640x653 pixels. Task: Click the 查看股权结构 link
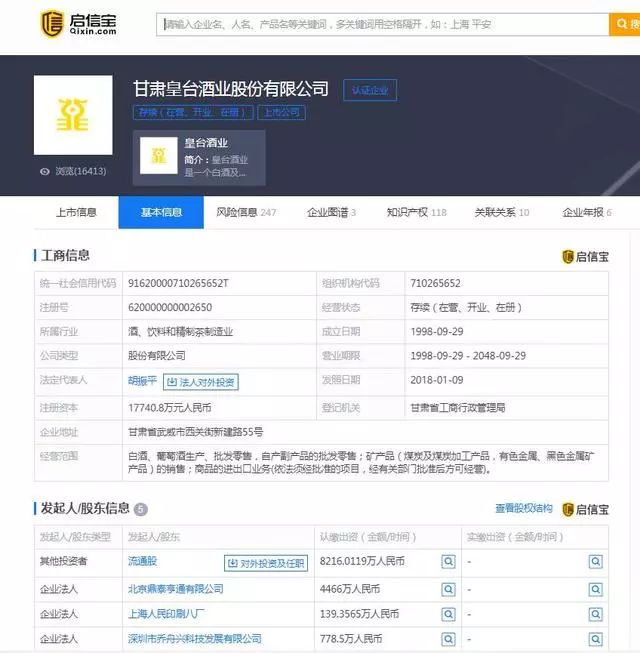[524, 508]
